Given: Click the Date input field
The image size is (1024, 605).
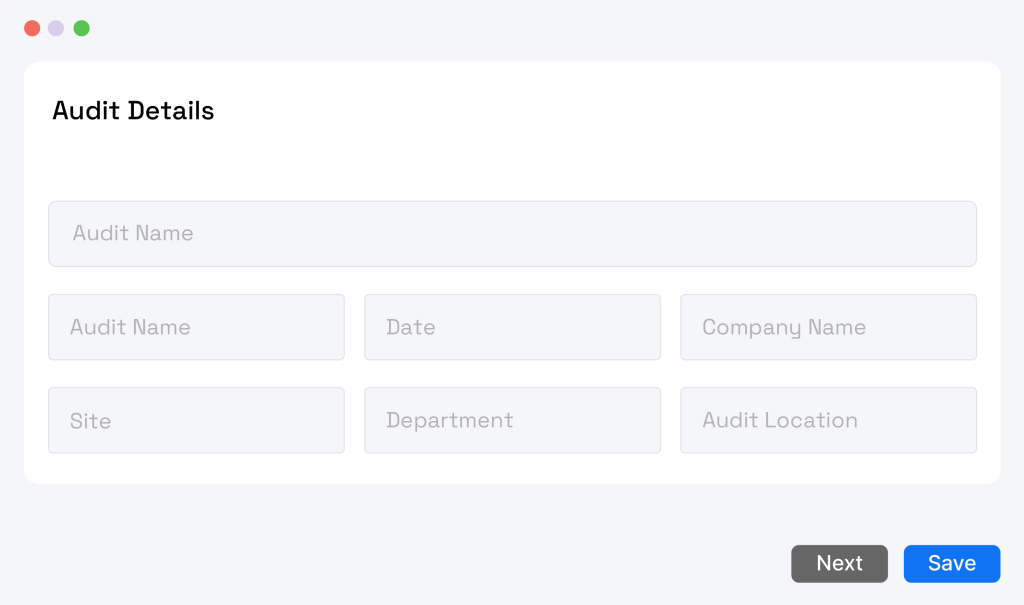Looking at the screenshot, I should [512, 327].
